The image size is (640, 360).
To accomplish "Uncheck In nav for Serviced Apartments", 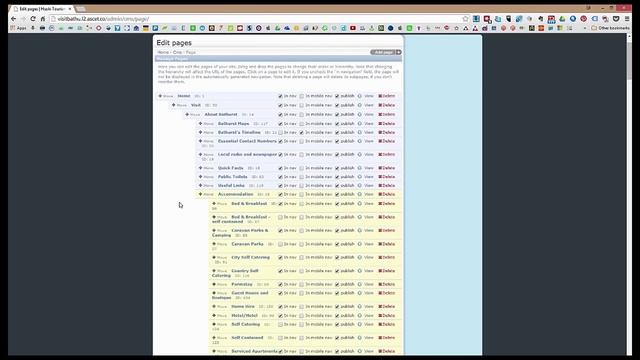I will (x=280, y=351).
